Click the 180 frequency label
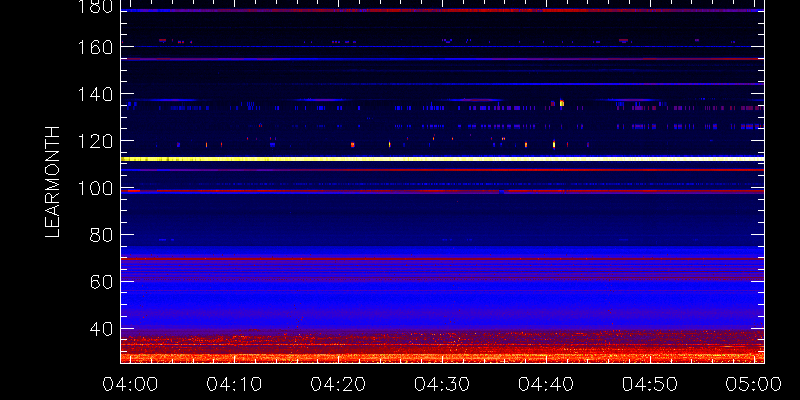Viewport: 800px width, 400px height. [95, 6]
